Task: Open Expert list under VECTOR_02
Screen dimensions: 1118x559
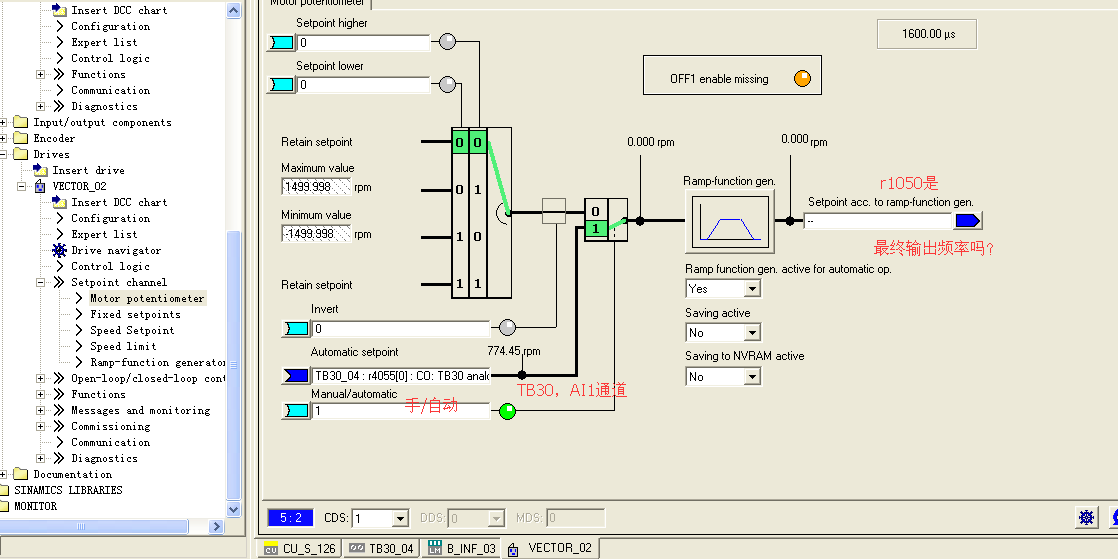Action: pyautogui.click(x=104, y=234)
